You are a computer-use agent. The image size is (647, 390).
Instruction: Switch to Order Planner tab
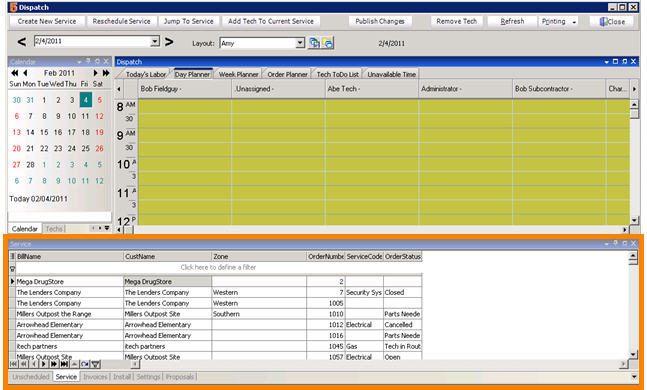pos(287,74)
